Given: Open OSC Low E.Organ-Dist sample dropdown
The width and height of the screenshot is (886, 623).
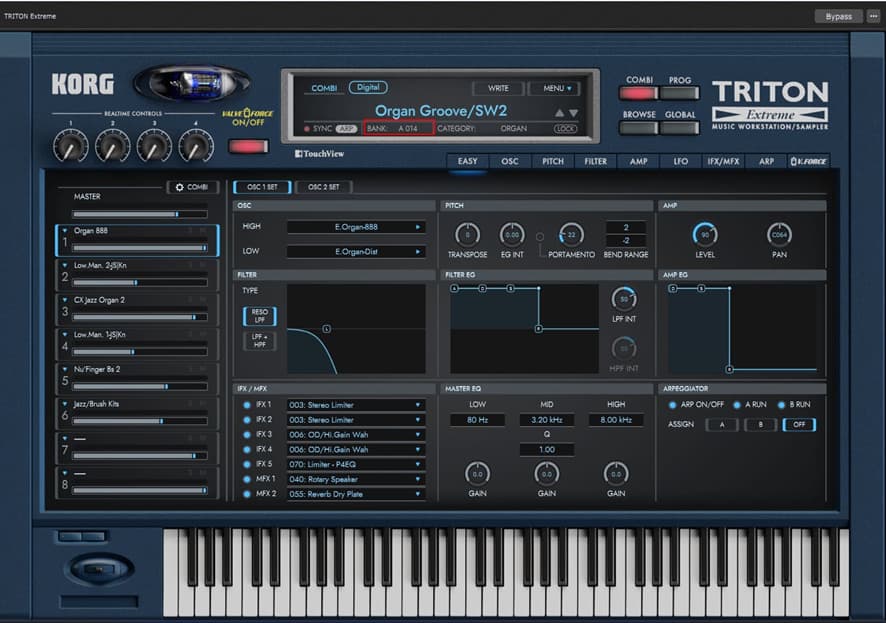Looking at the screenshot, I should 356,252.
